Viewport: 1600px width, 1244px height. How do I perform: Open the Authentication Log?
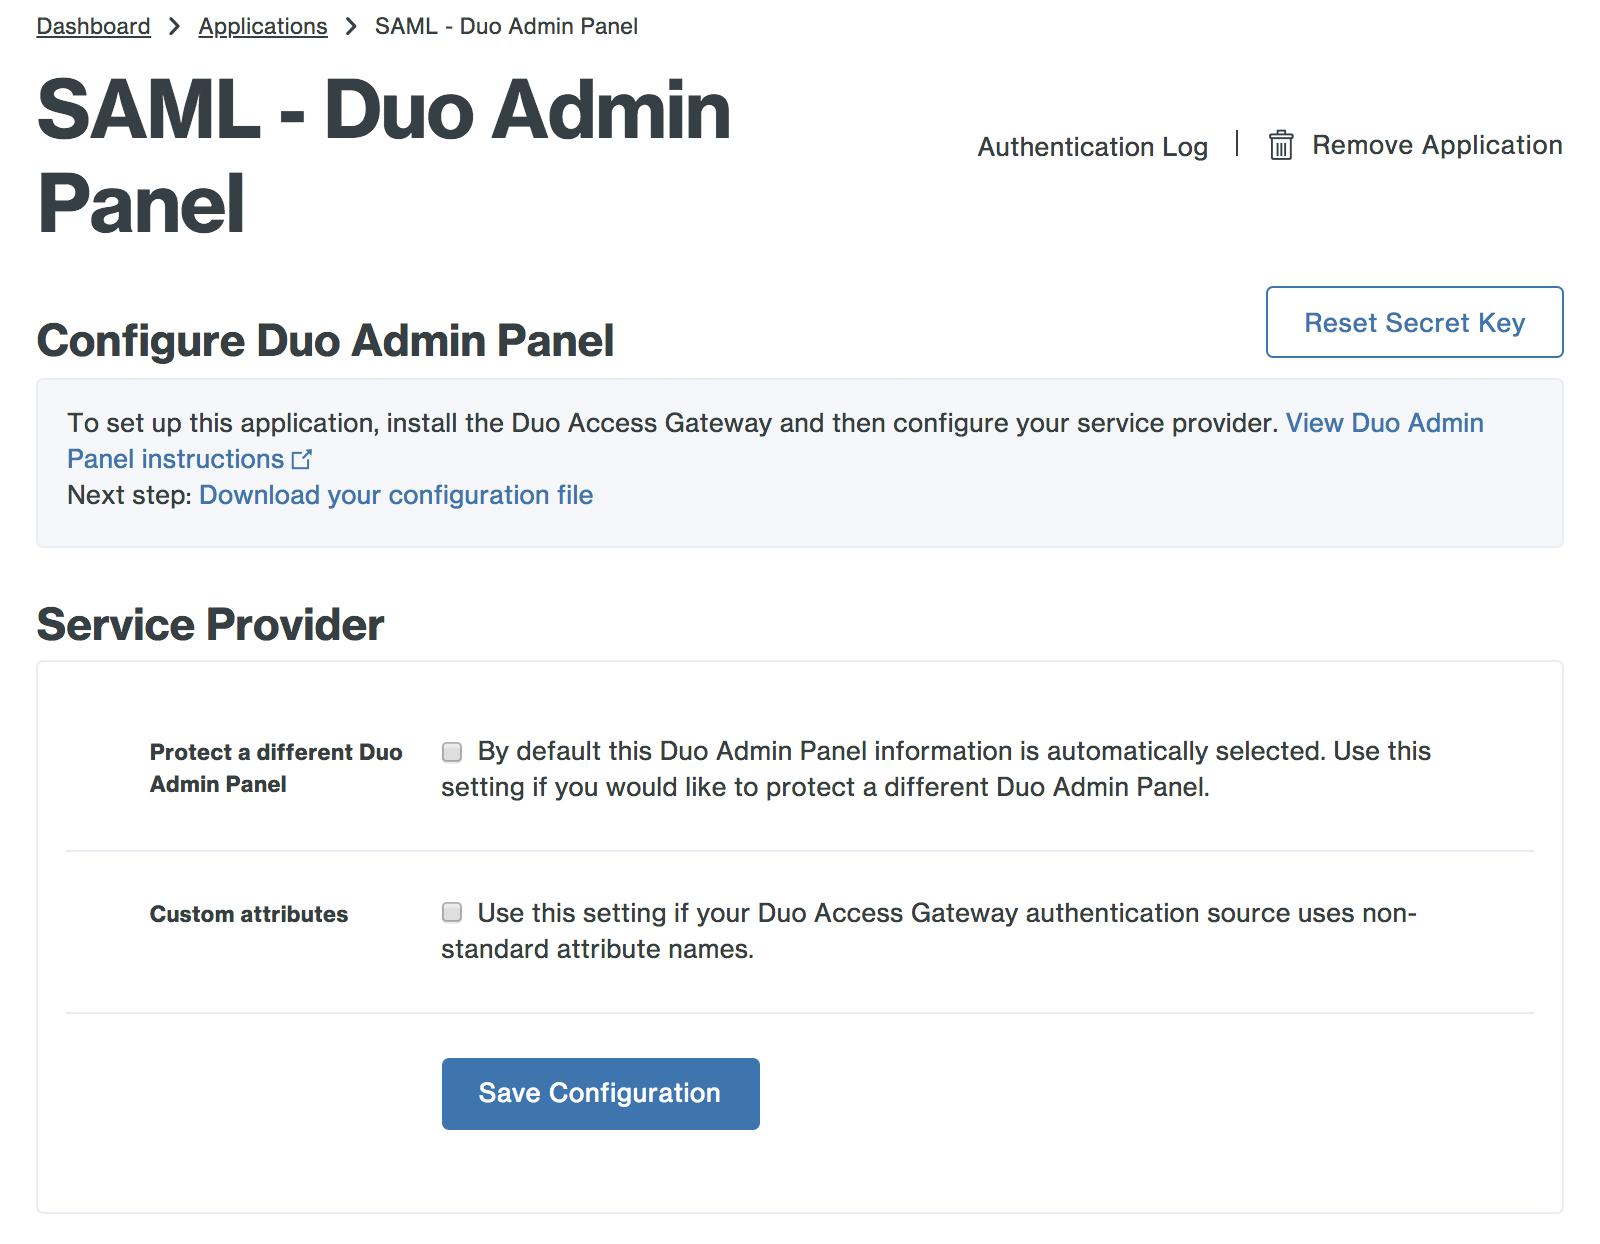1092,147
